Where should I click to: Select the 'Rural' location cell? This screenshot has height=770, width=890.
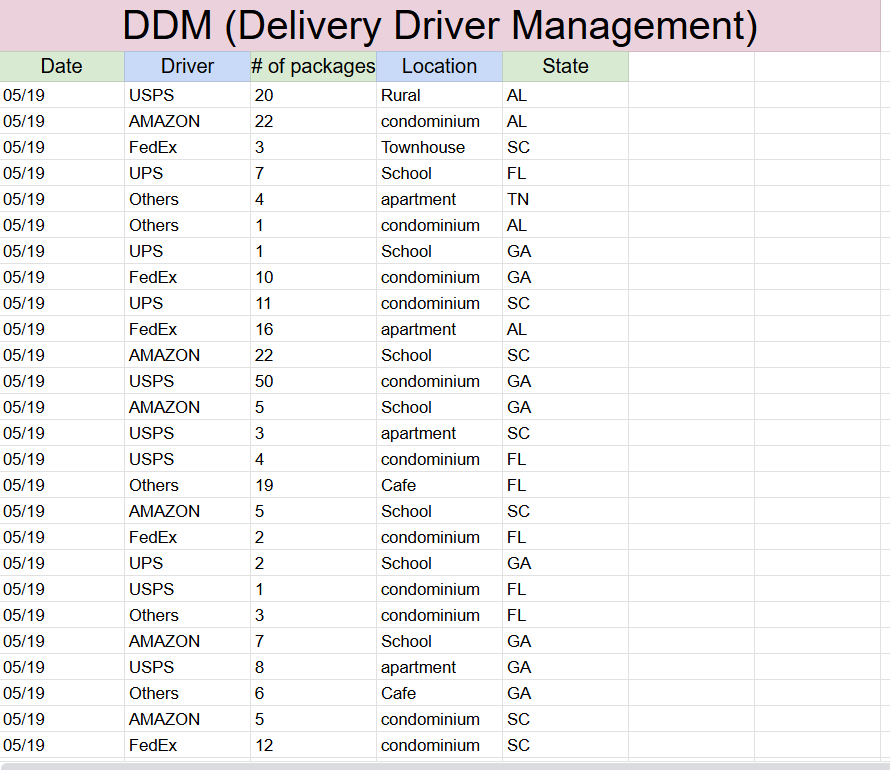[439, 95]
